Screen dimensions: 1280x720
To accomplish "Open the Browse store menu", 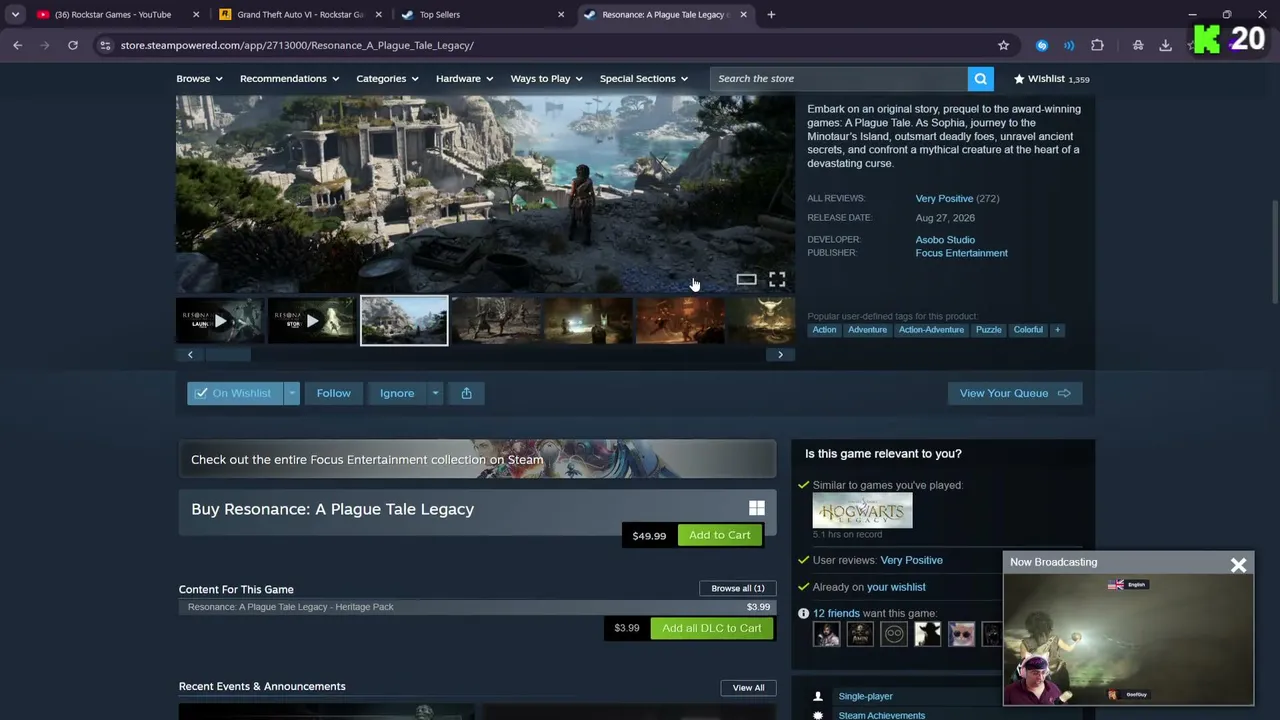I will (x=199, y=79).
